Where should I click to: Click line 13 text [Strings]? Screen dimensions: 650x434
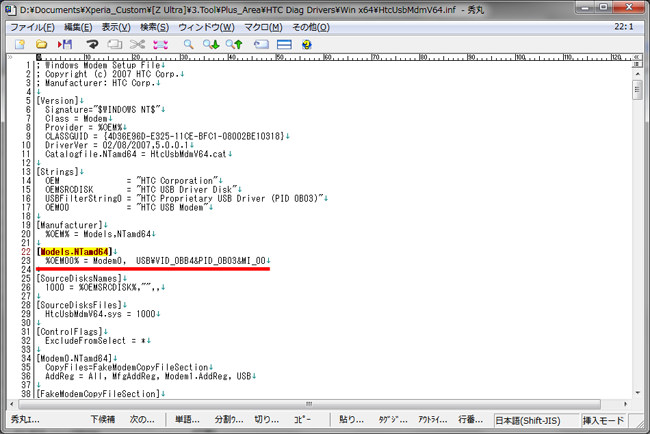pyautogui.click(x=58, y=172)
